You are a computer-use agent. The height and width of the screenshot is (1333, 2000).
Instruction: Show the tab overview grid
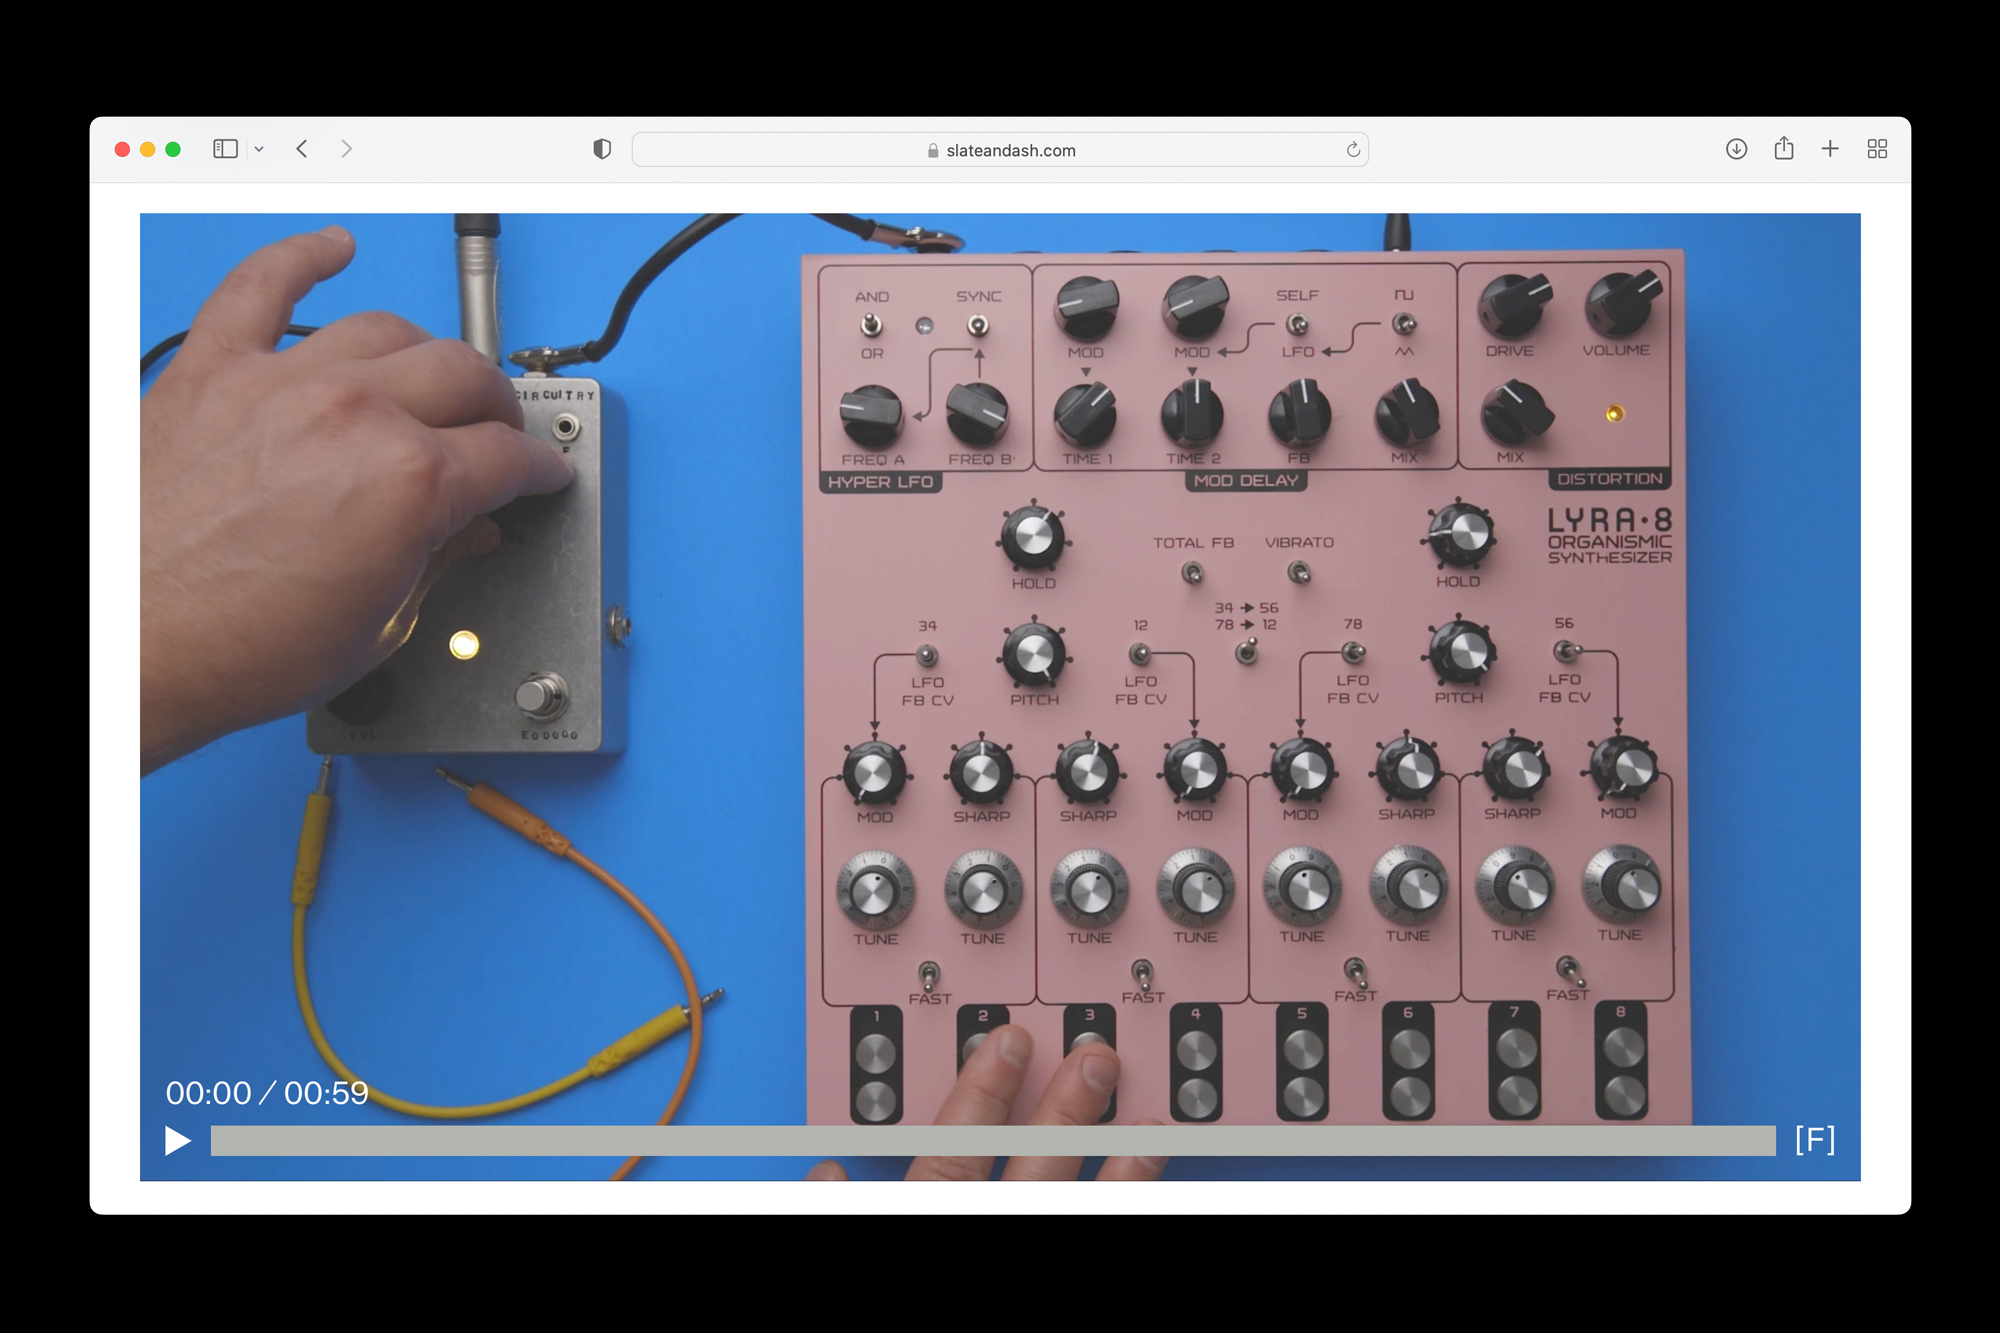1877,149
